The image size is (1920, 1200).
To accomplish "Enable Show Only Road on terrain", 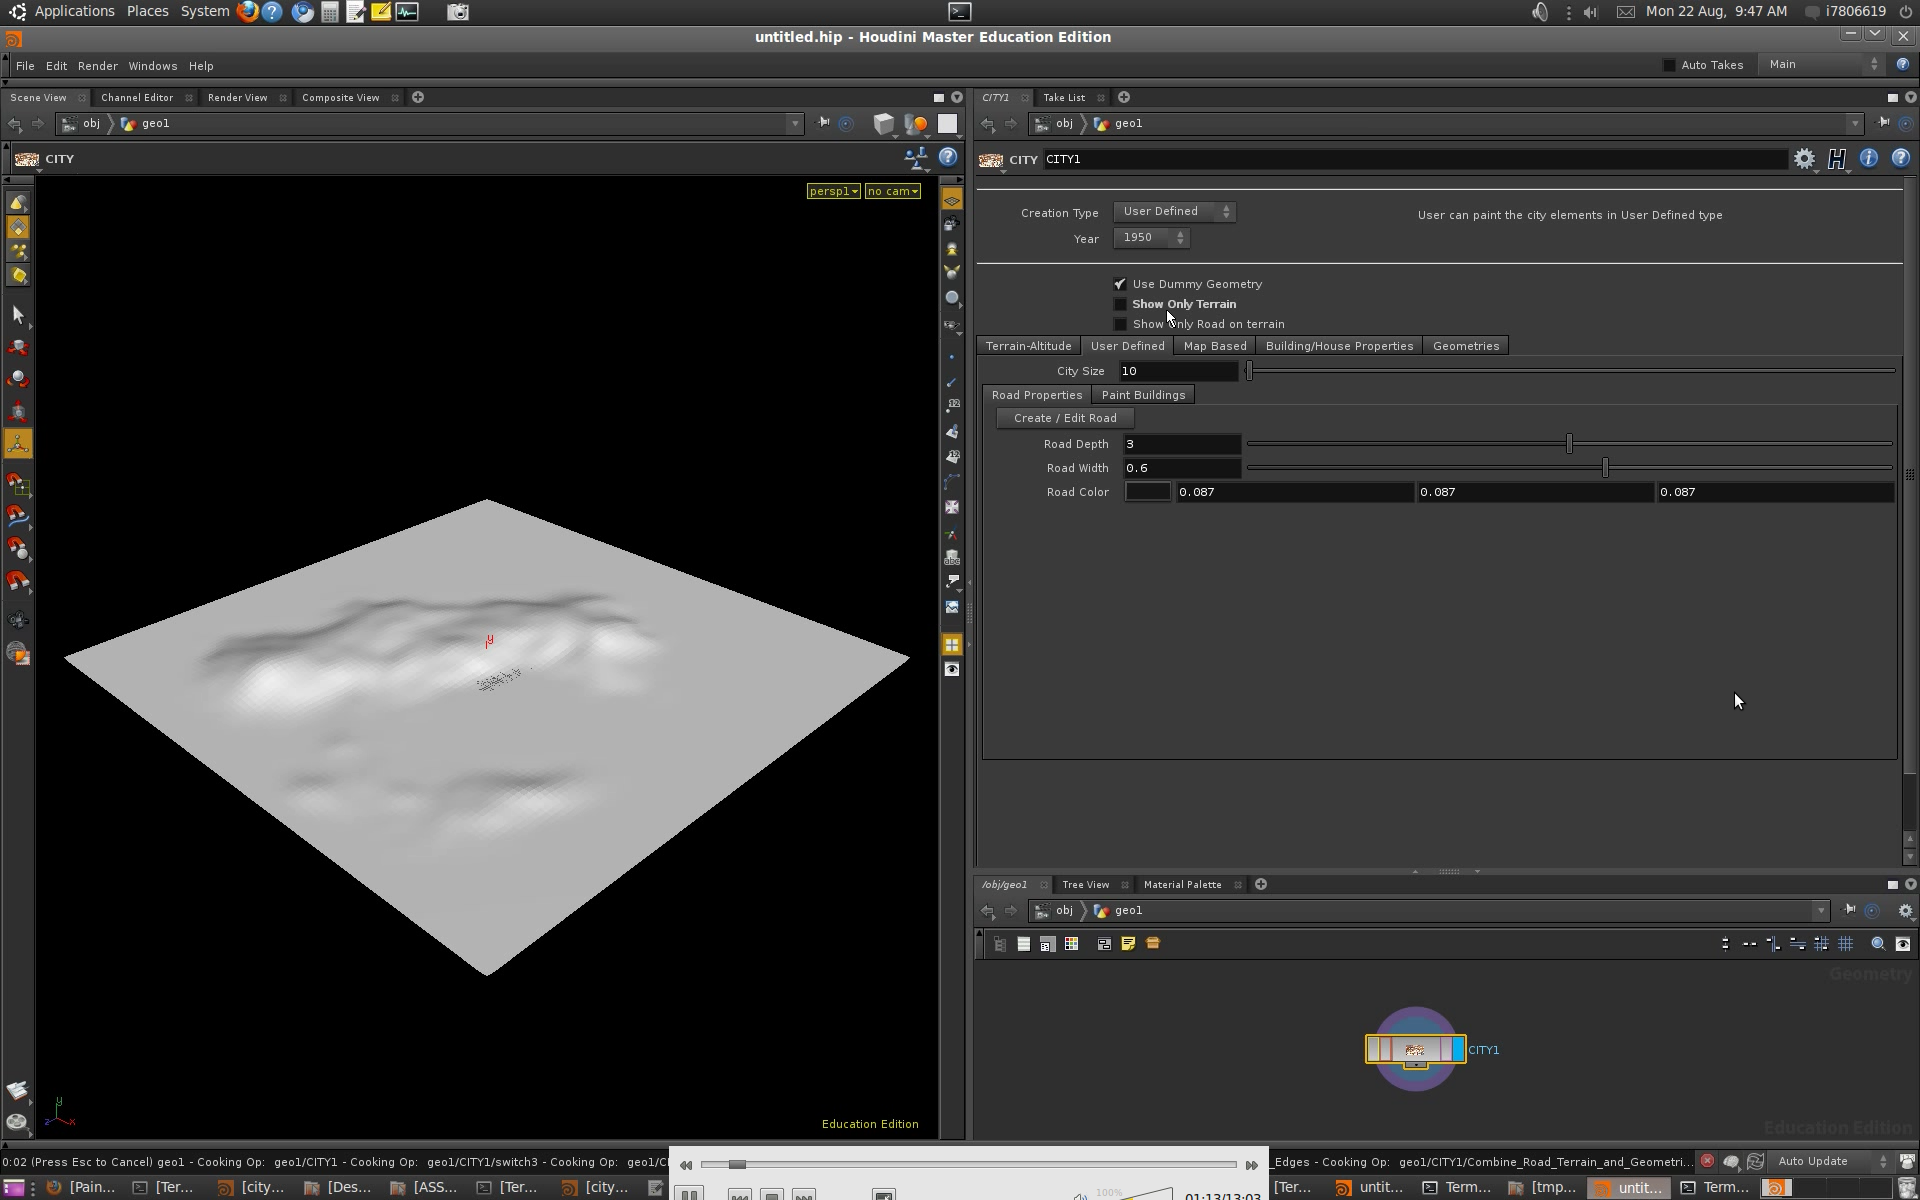I will point(1120,324).
